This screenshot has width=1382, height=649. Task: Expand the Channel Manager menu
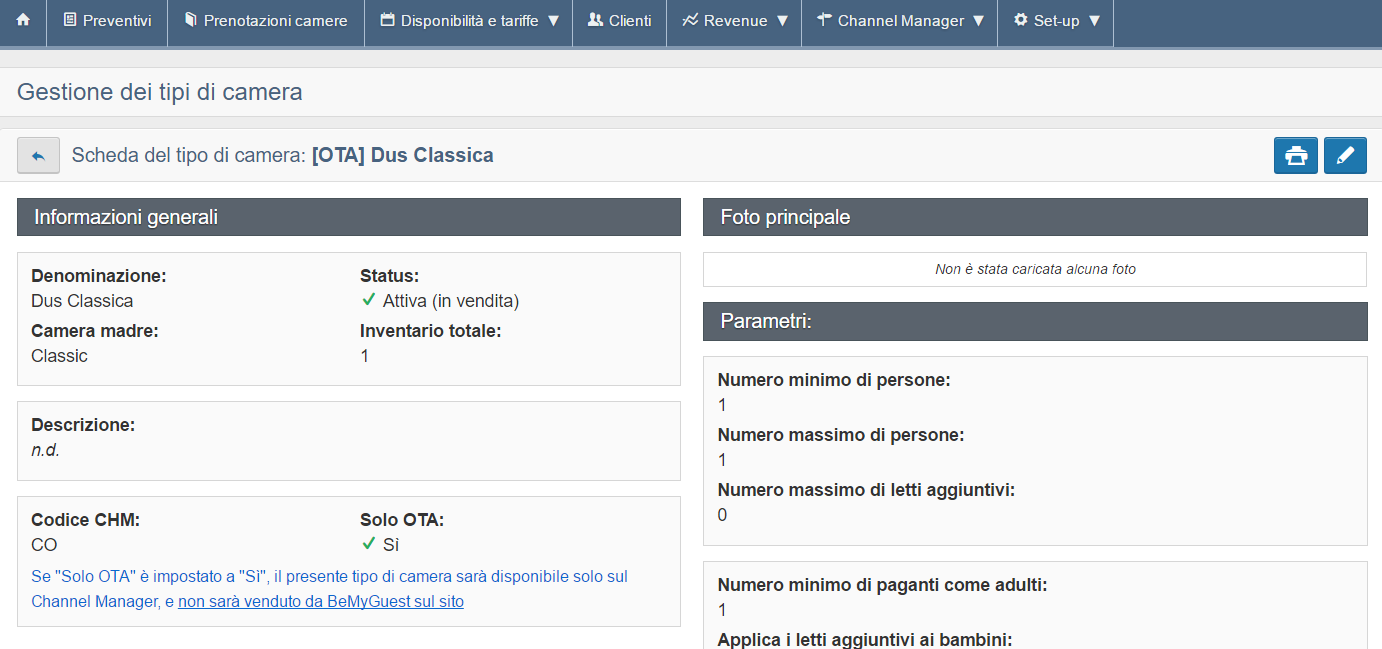[x=978, y=21]
